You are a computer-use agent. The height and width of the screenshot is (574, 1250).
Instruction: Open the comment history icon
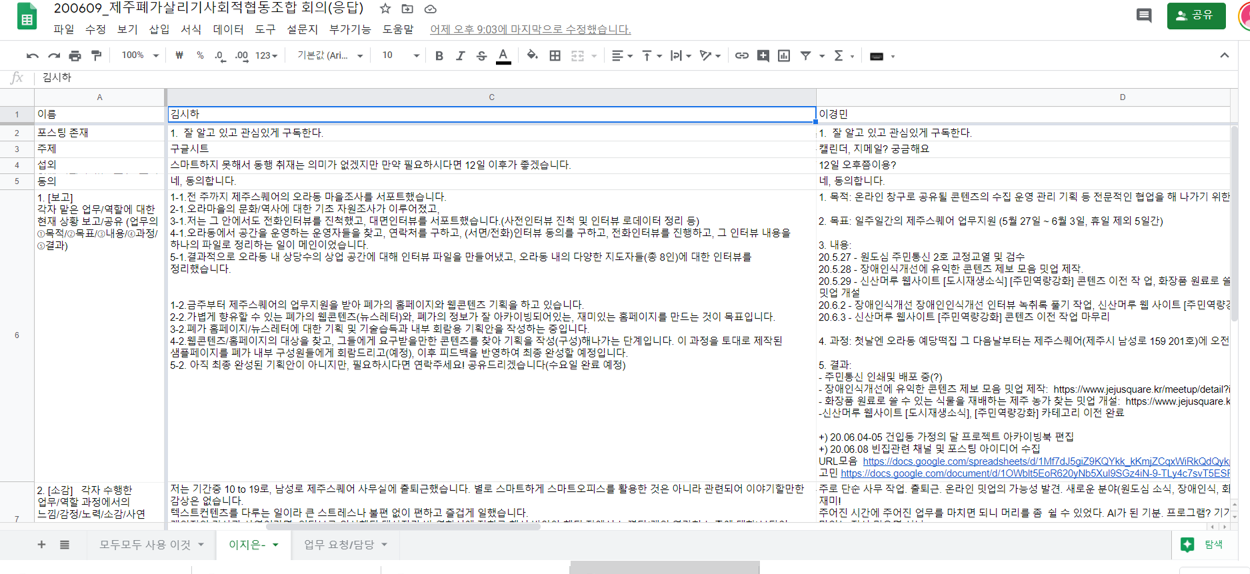(x=1144, y=16)
